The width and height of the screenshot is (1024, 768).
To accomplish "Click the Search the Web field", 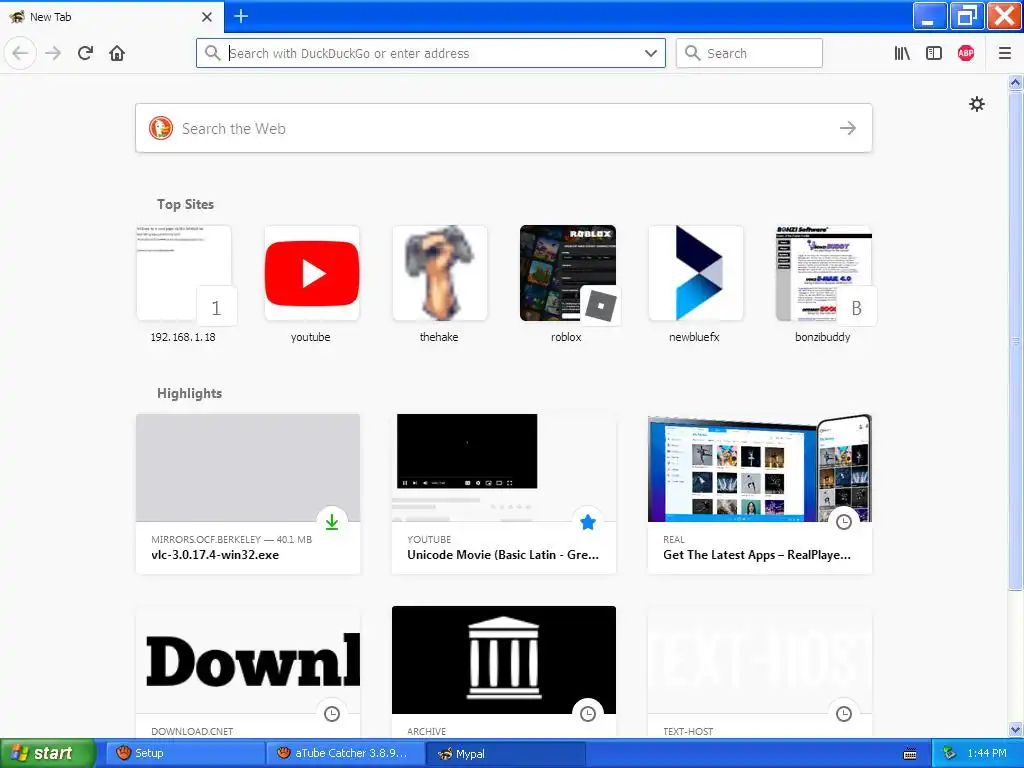I will [504, 128].
